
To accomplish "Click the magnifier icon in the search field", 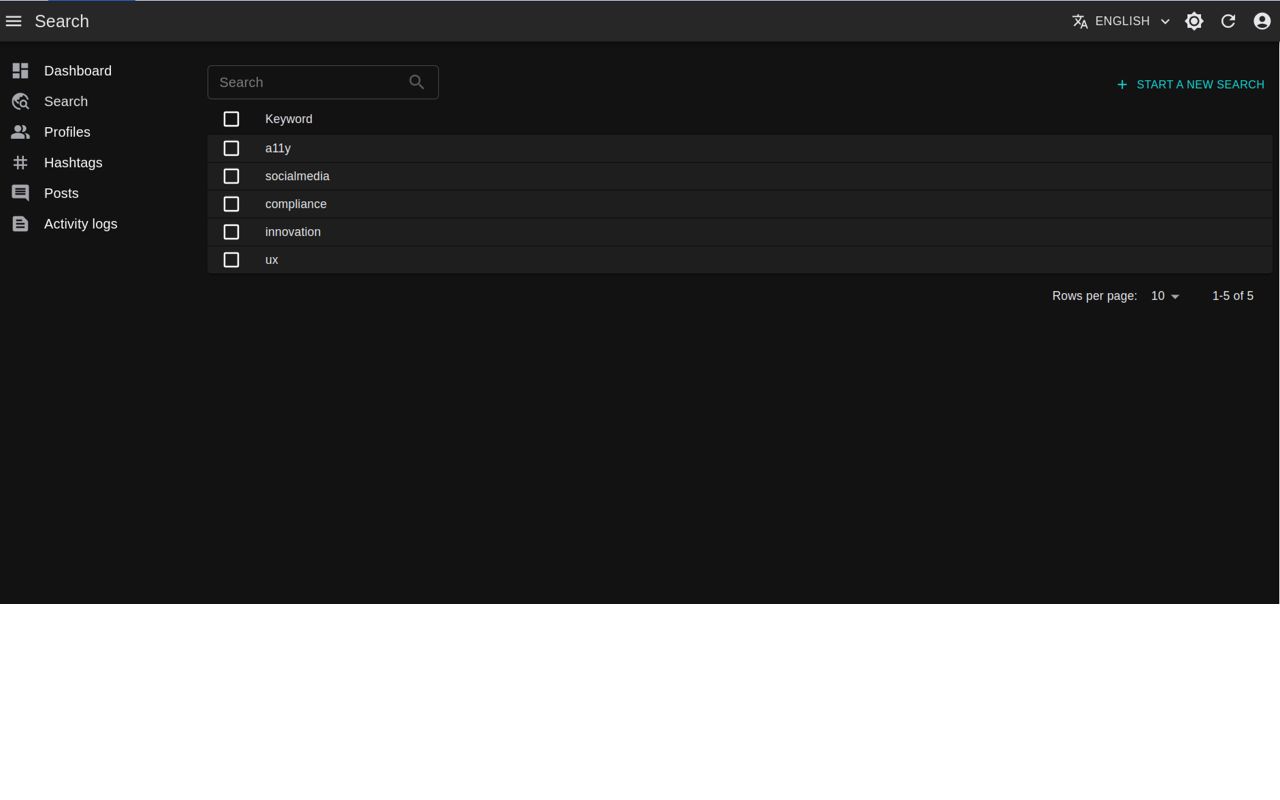I will point(416,81).
